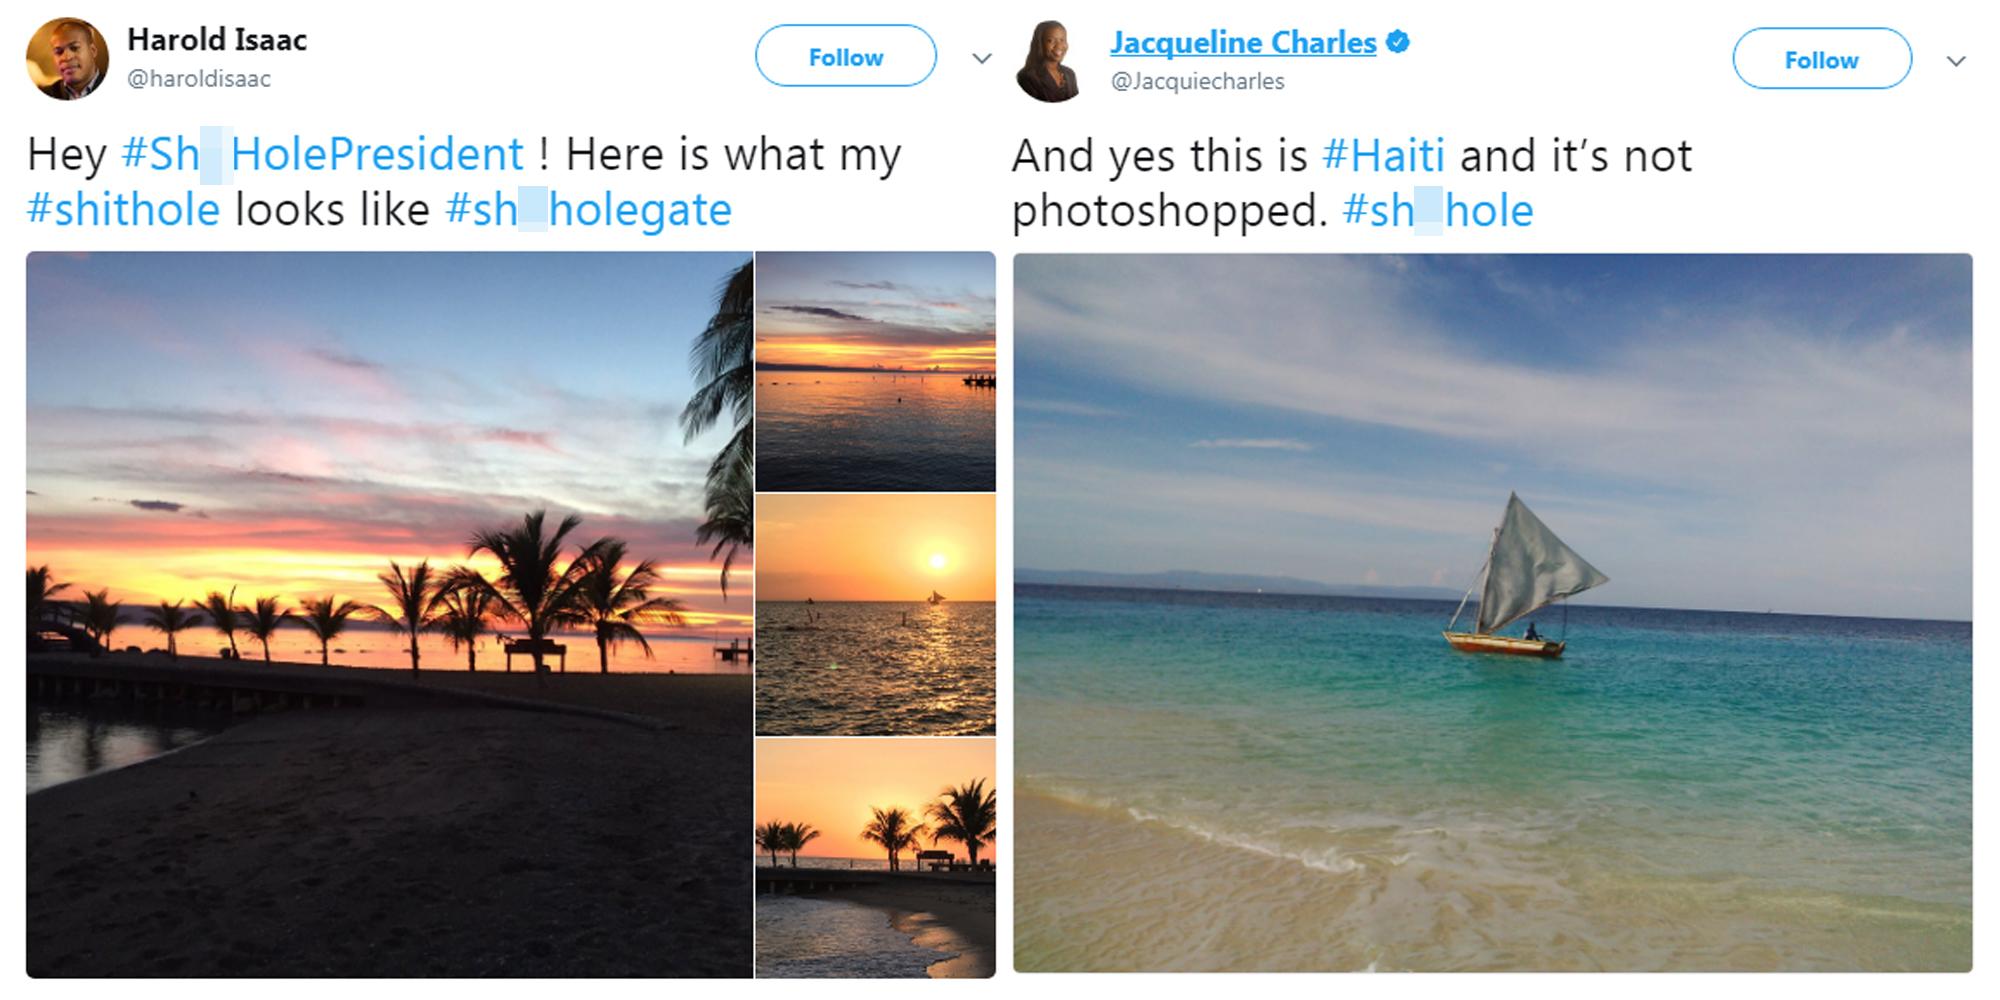Click the verified badge next to Jacqueline Charles
This screenshot has width=2000, height=1000.
click(1400, 40)
